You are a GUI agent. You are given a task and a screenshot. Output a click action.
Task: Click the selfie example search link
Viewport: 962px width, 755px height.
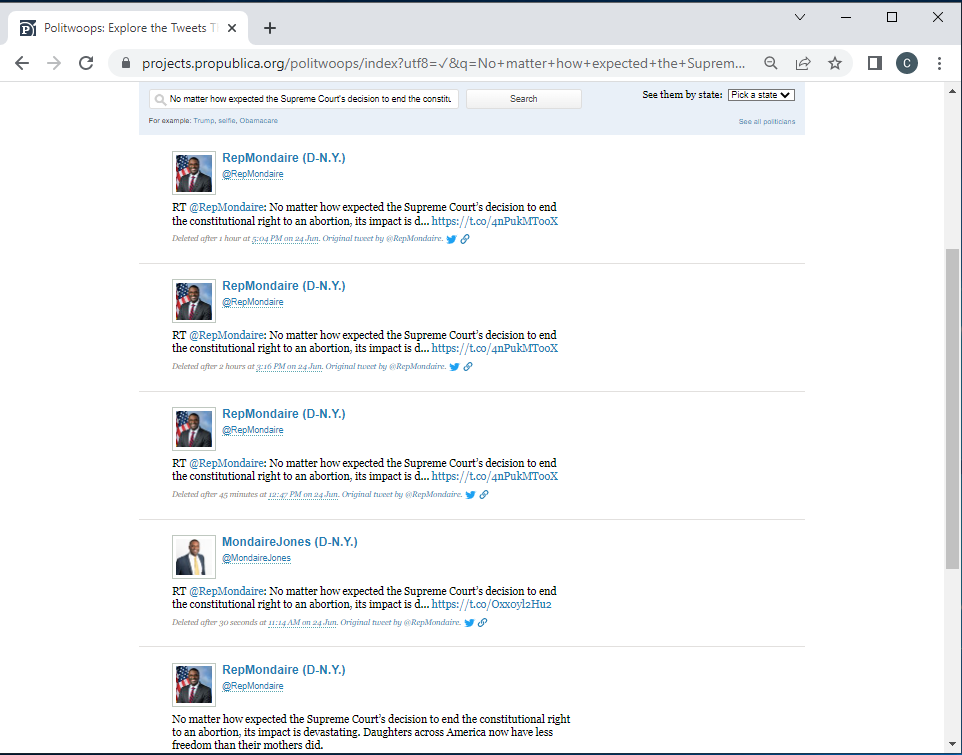click(227, 121)
